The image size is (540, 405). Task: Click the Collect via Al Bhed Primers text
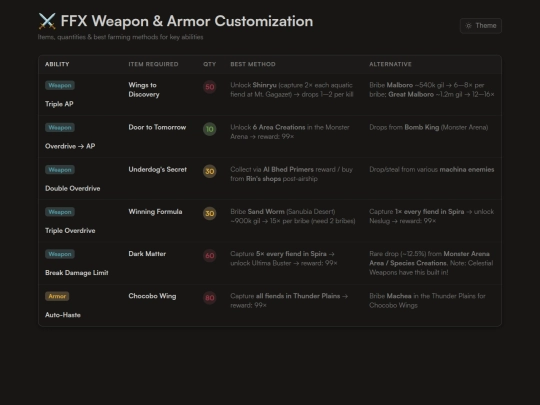pyautogui.click(x=291, y=174)
